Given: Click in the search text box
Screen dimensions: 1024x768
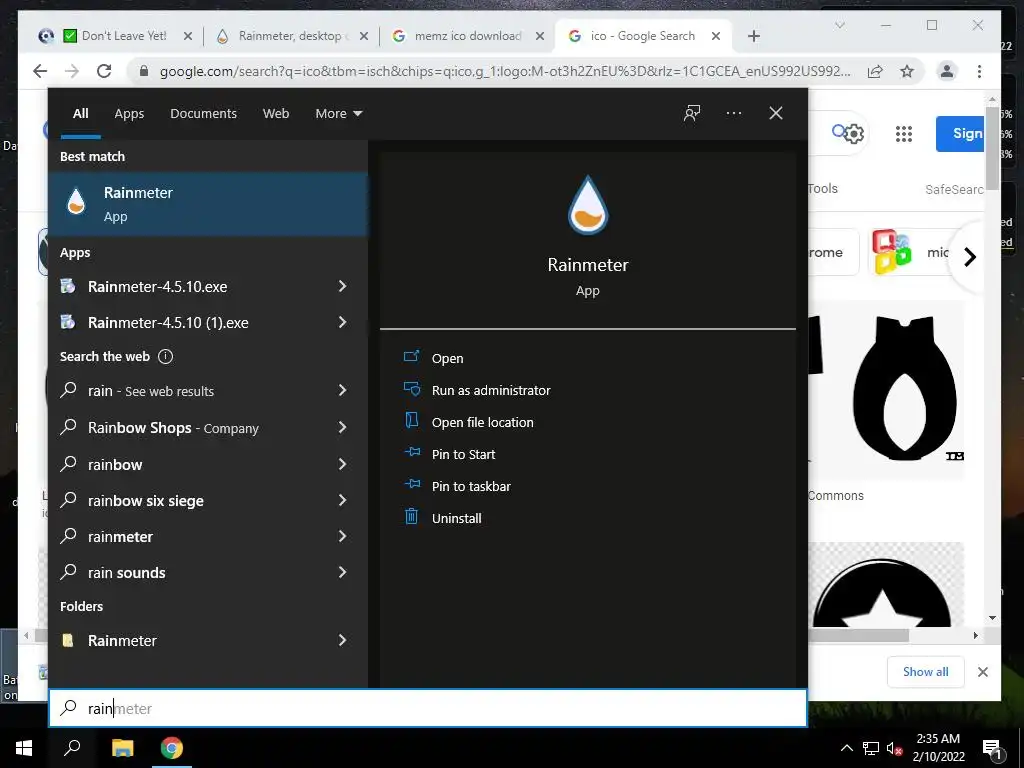Looking at the screenshot, I should pos(428,709).
